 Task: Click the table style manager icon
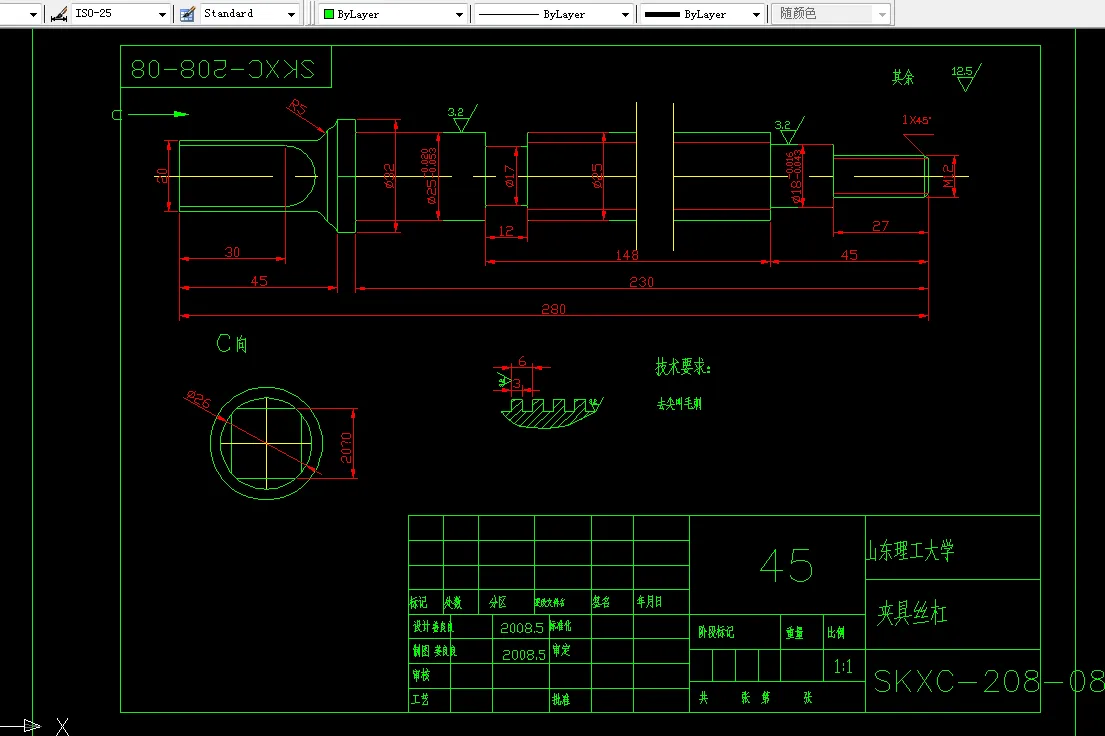tap(187, 13)
